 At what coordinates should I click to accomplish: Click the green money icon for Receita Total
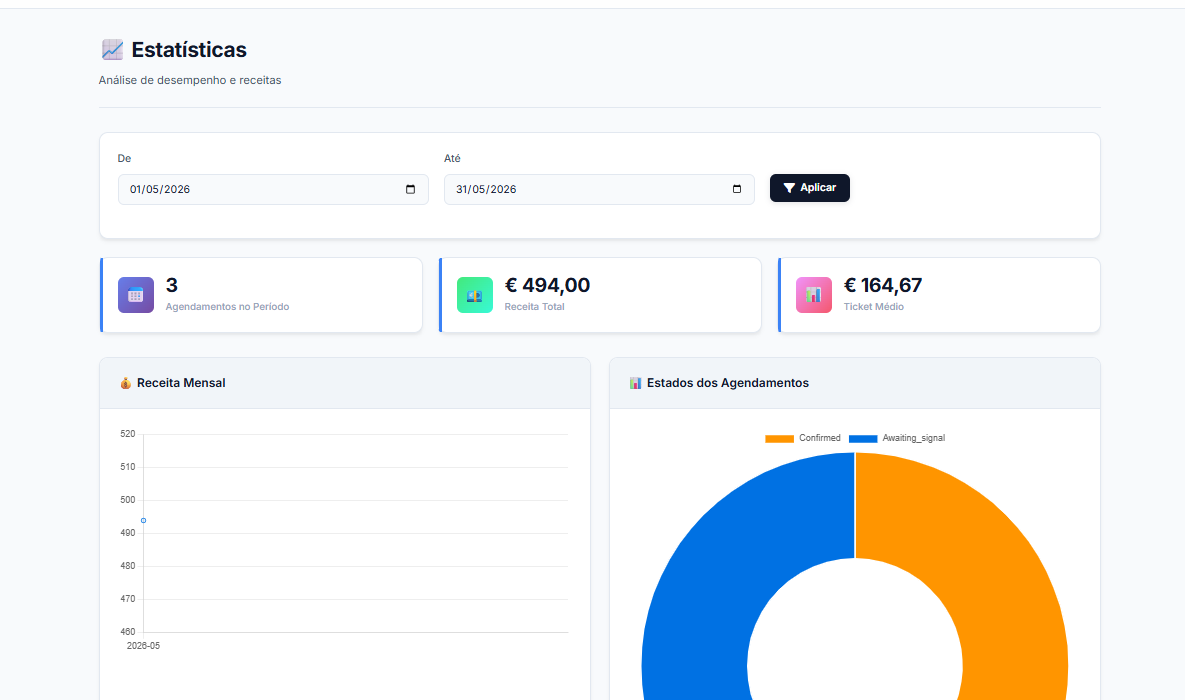[475, 295]
